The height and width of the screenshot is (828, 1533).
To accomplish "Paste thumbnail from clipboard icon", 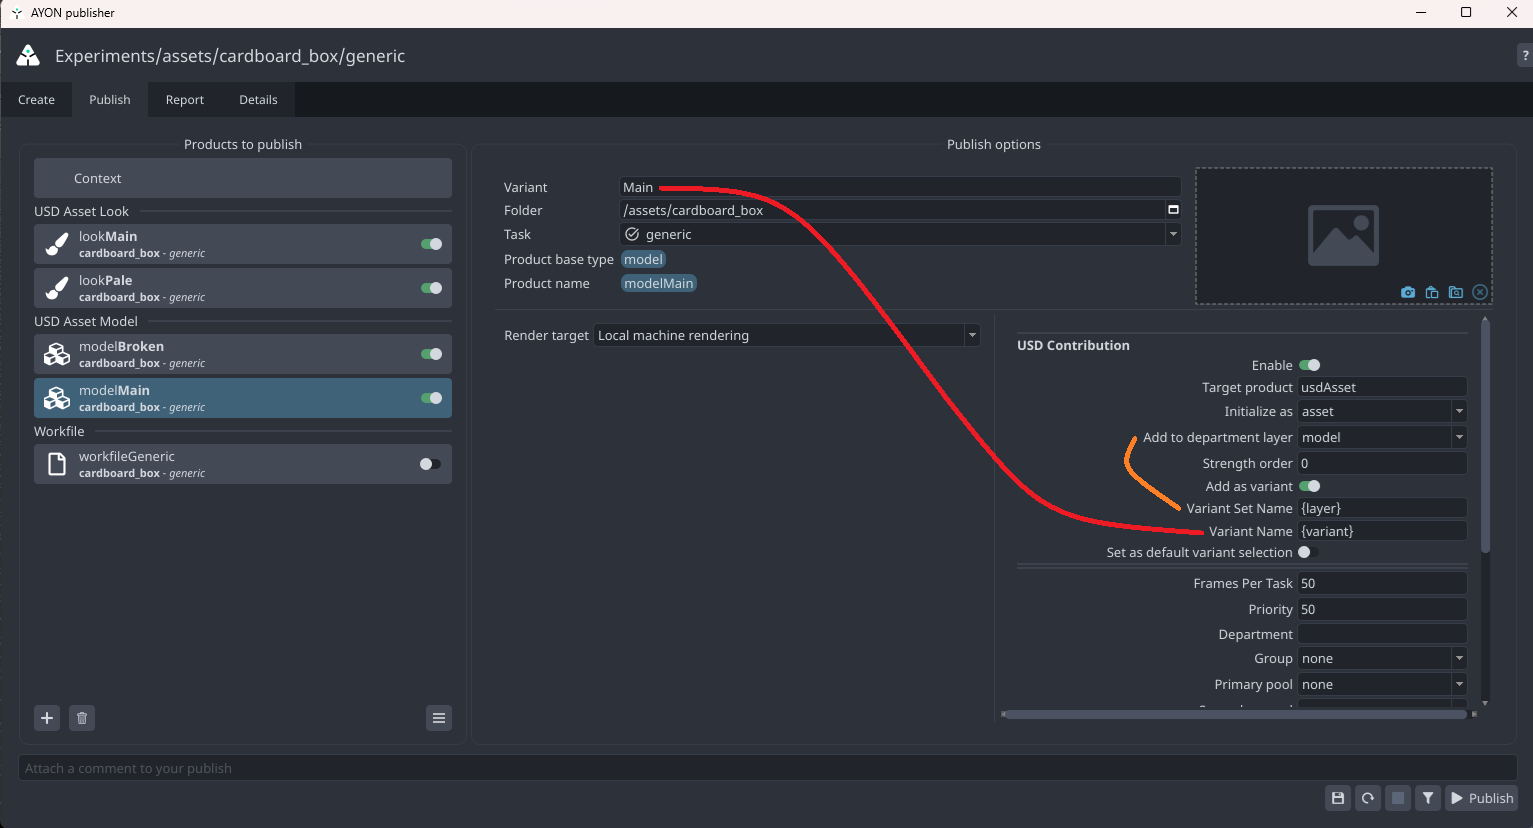I will tap(1432, 292).
